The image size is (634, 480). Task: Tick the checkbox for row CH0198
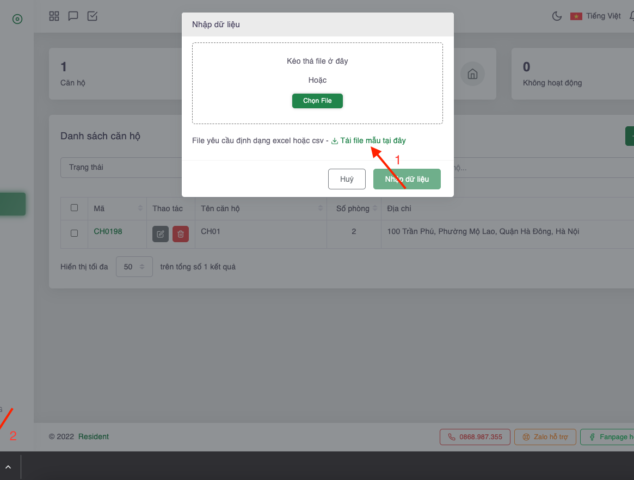74,233
